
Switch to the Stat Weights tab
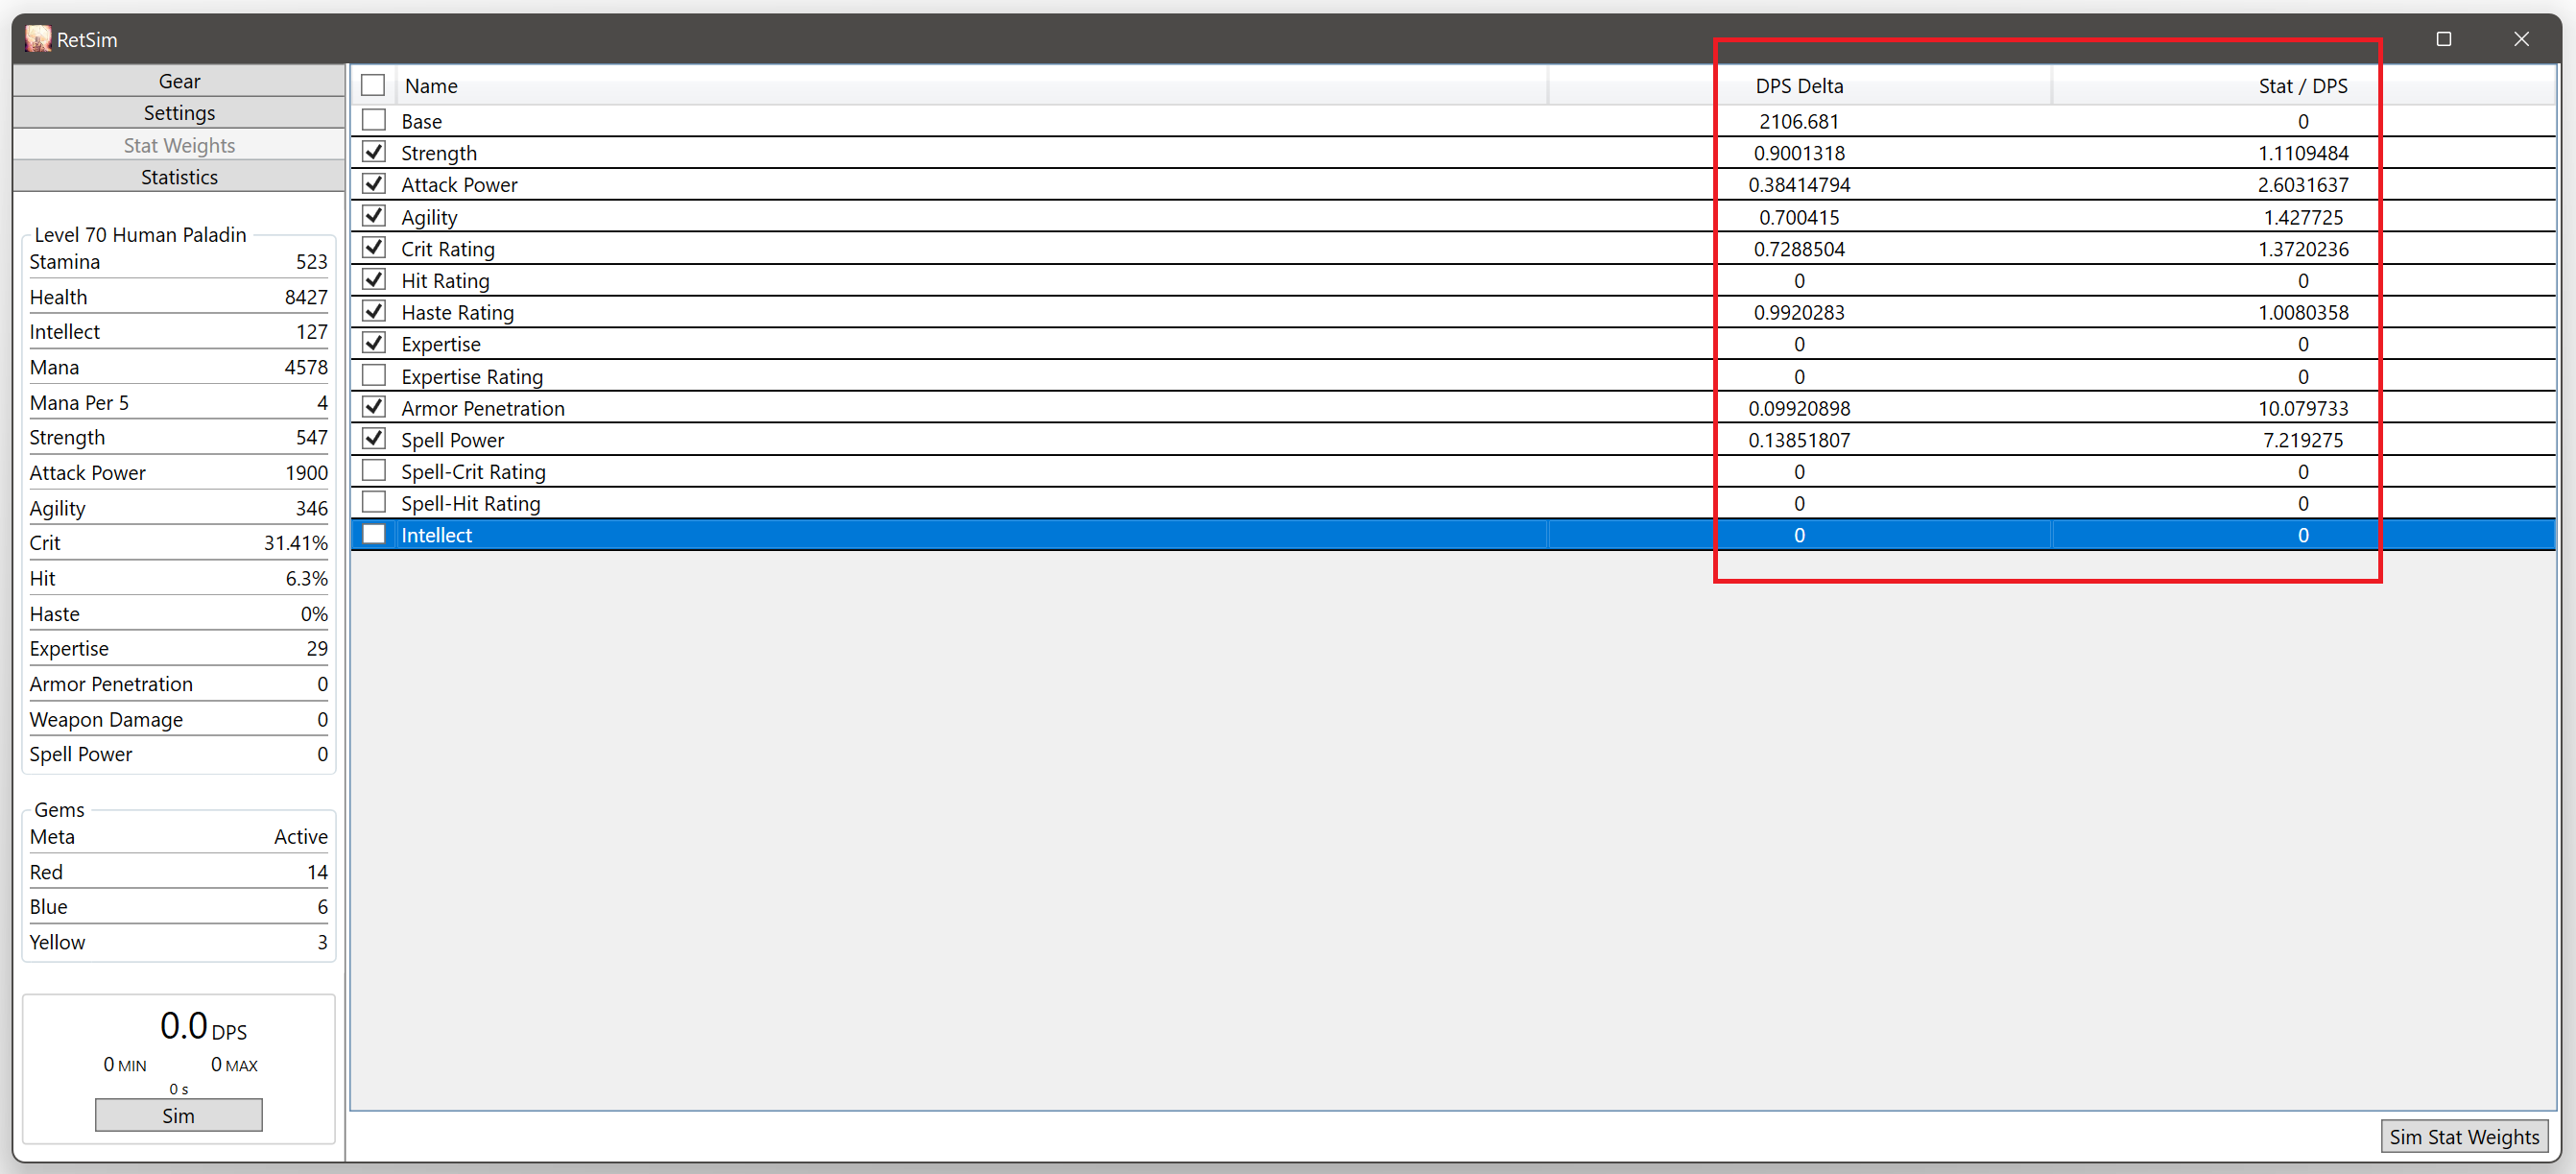pyautogui.click(x=179, y=145)
